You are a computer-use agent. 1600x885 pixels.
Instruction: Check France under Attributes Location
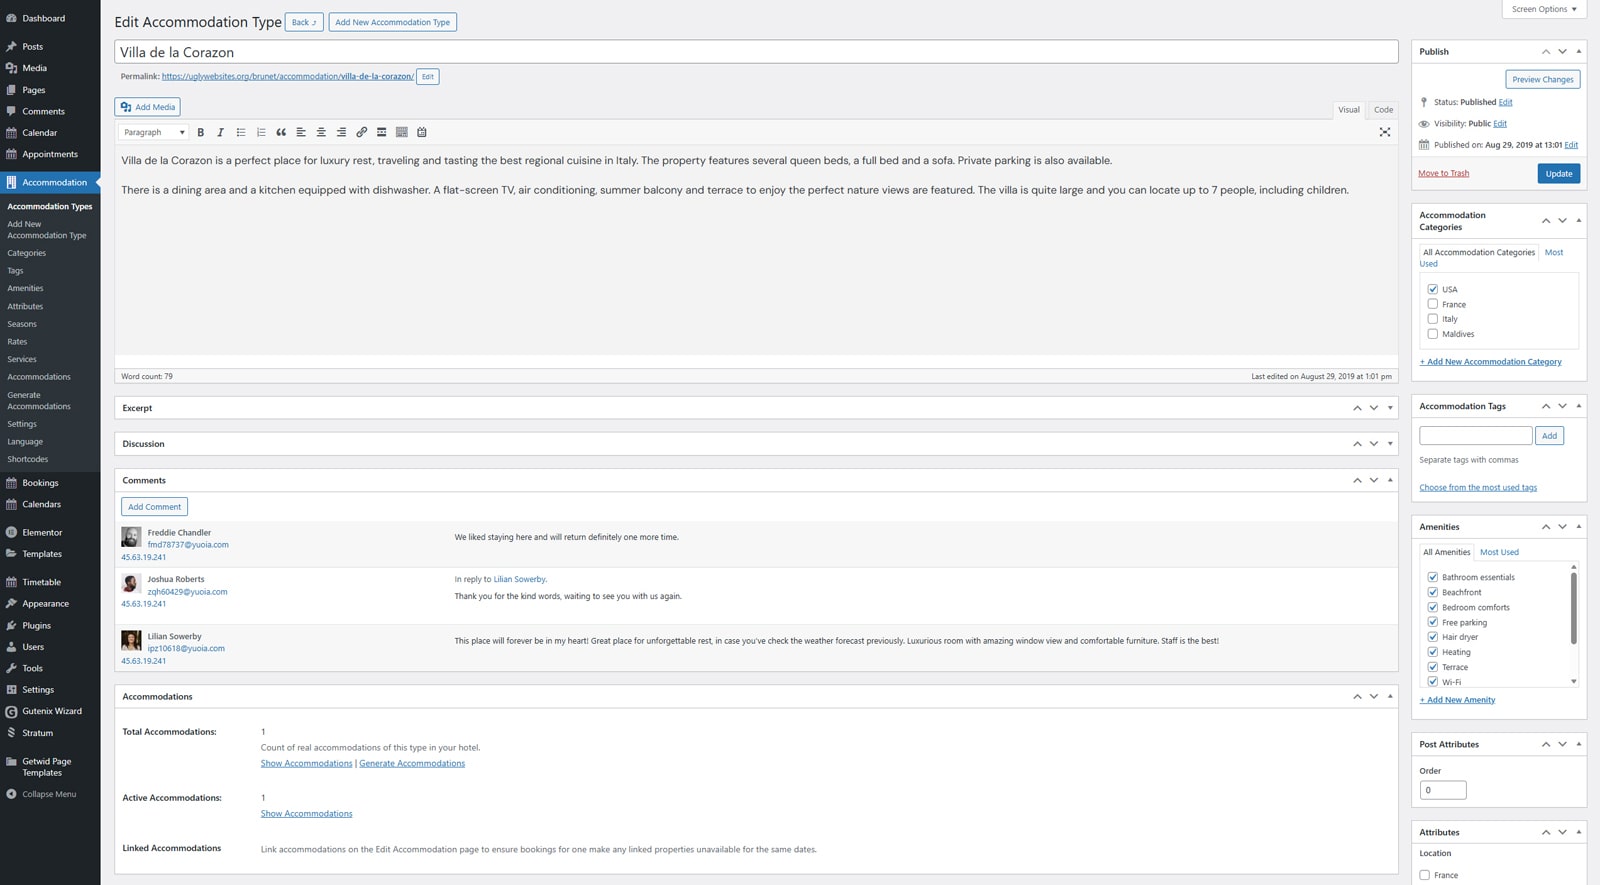pos(1425,875)
